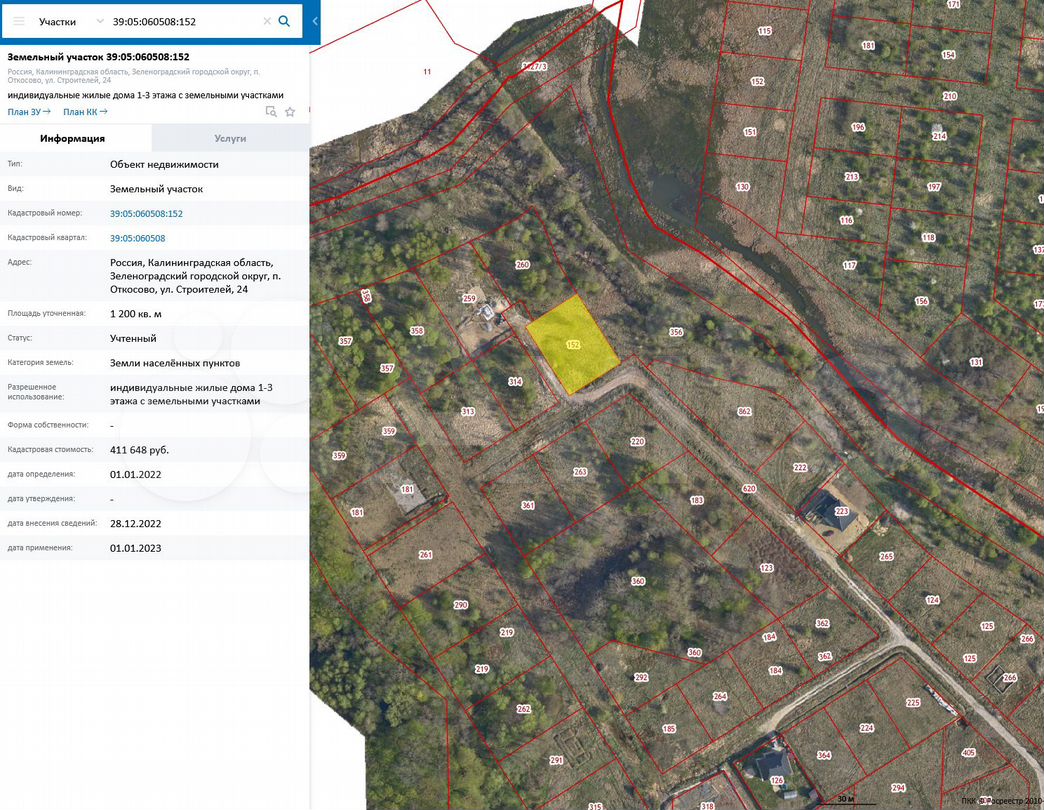Click the locate-object-on-map icon
The height and width of the screenshot is (810, 1044).
coord(271,112)
